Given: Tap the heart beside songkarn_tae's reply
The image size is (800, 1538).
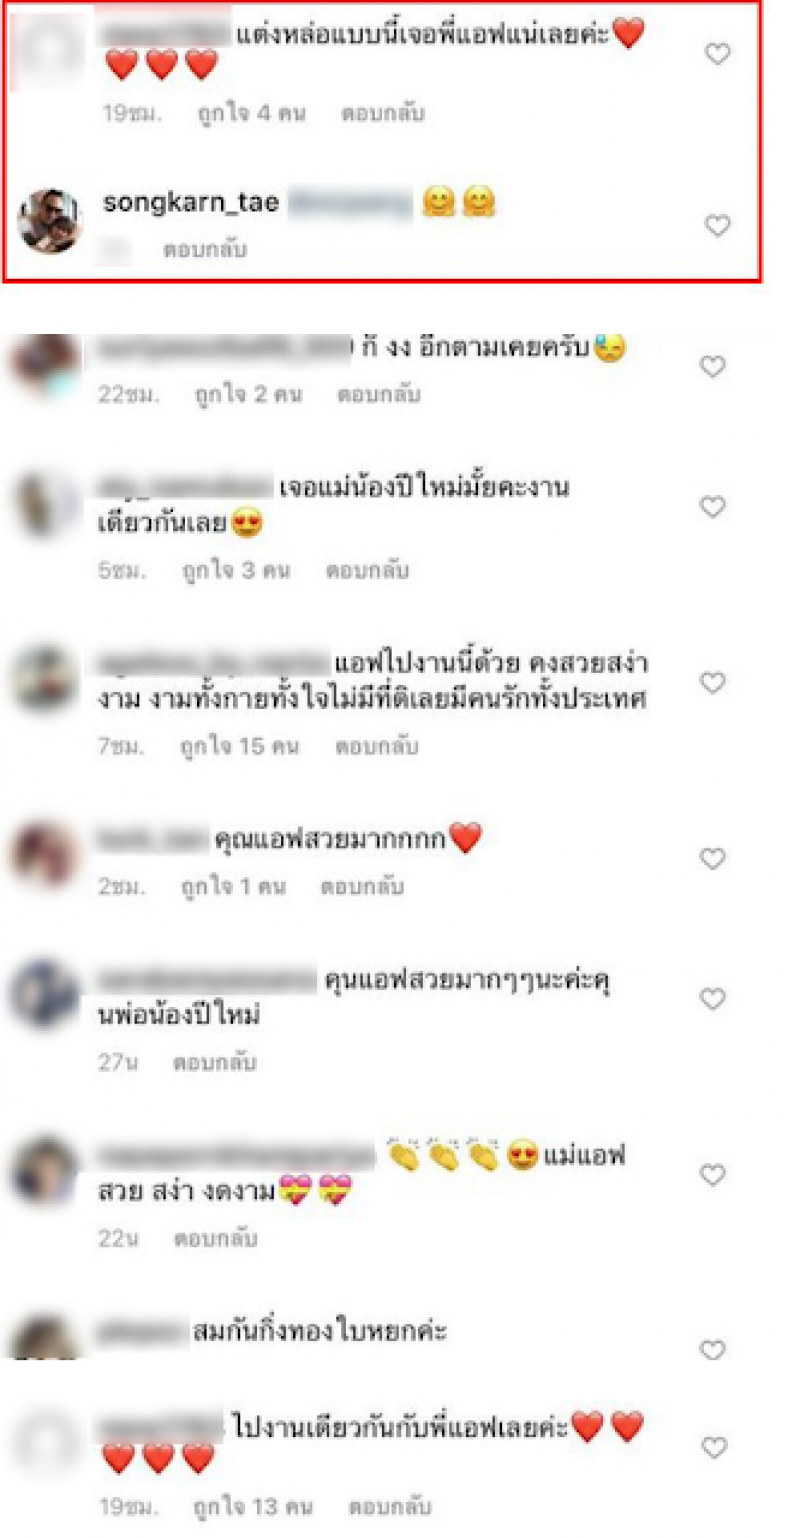Looking at the screenshot, I should coord(718,226).
